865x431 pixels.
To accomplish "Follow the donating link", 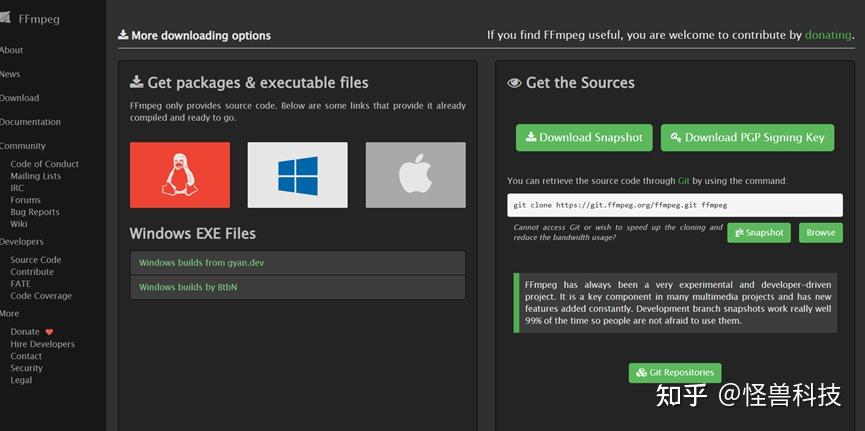I will tap(828, 35).
